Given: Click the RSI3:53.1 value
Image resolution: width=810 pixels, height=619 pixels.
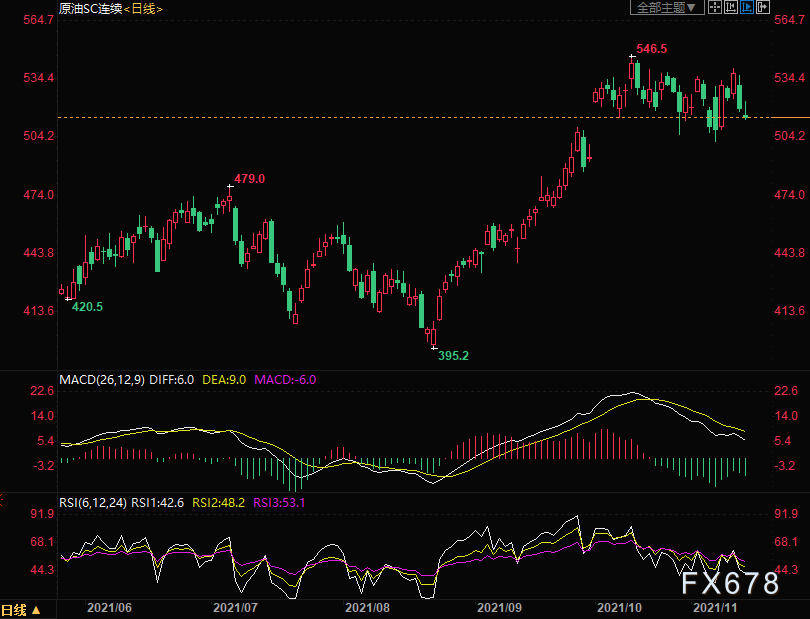Looking at the screenshot, I should [279, 503].
